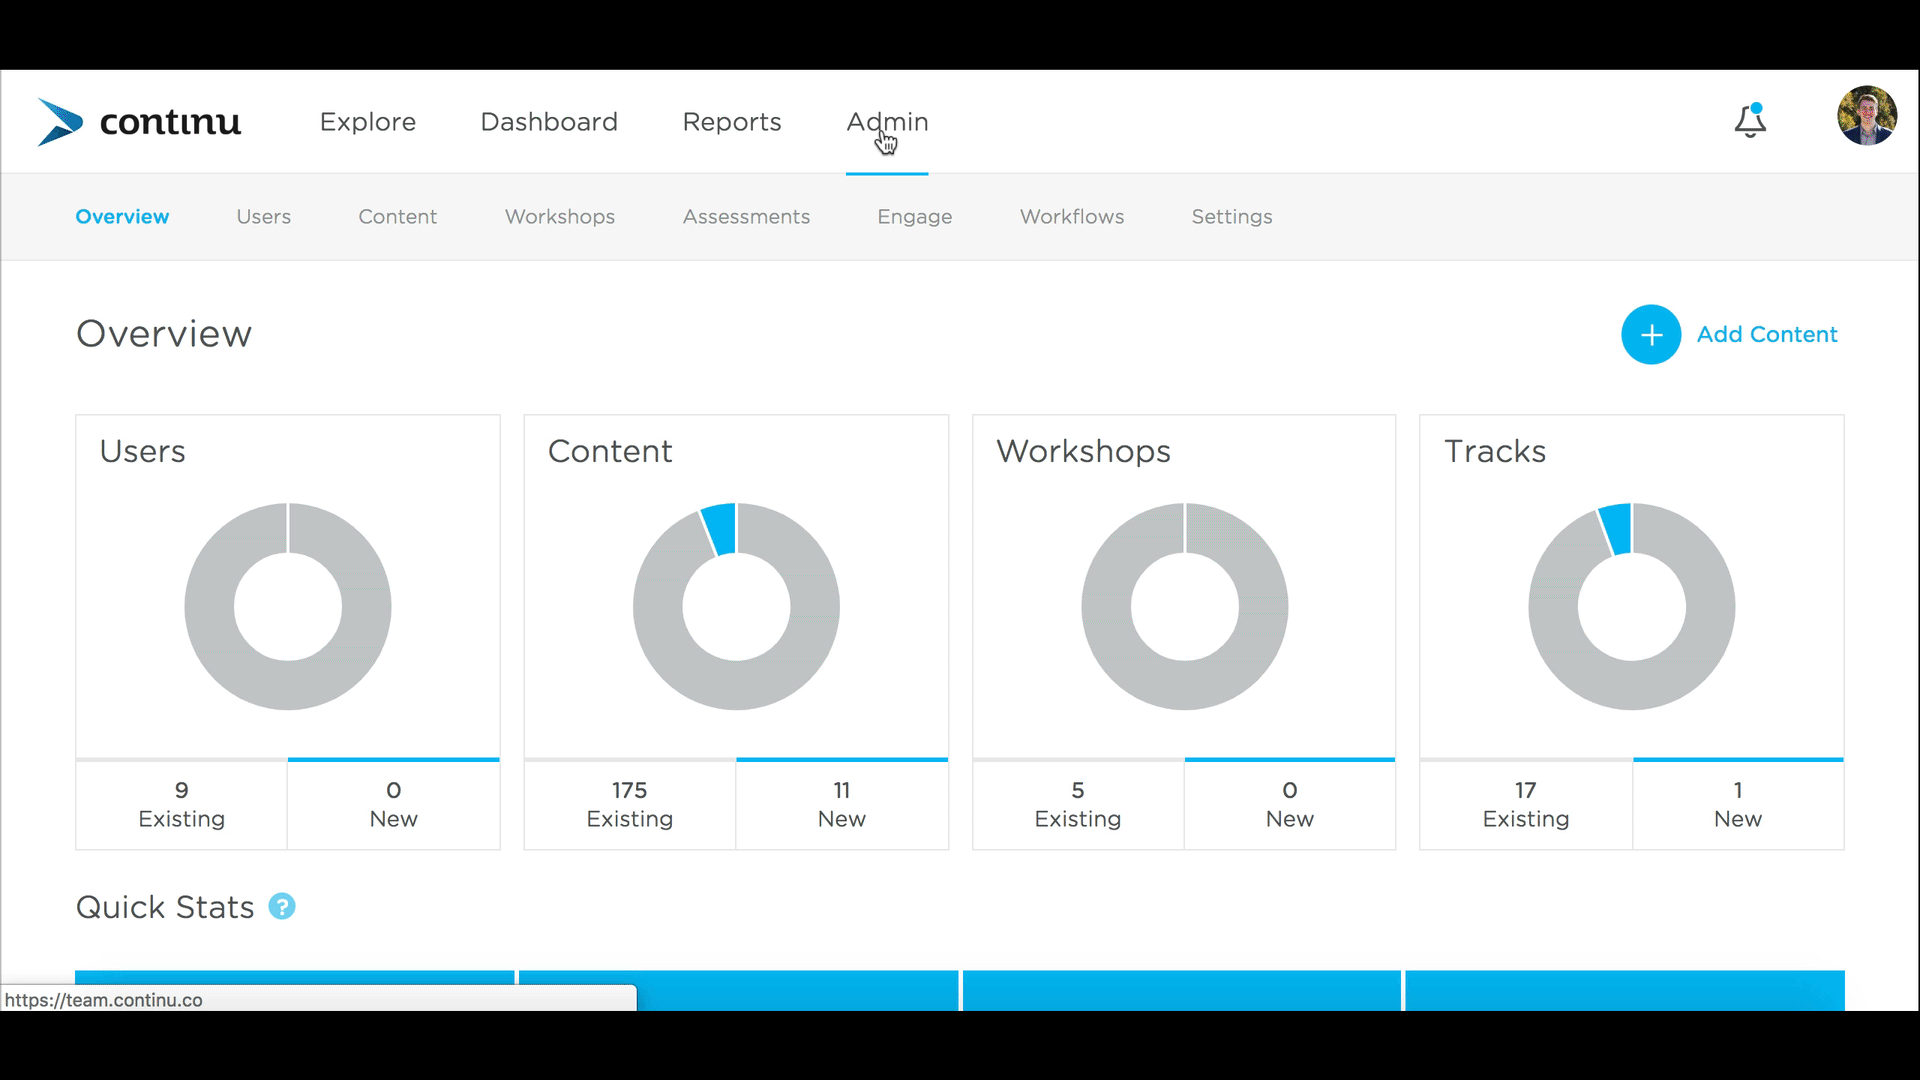This screenshot has height=1080, width=1920.
Task: Open the user profile avatar
Action: [x=1866, y=116]
